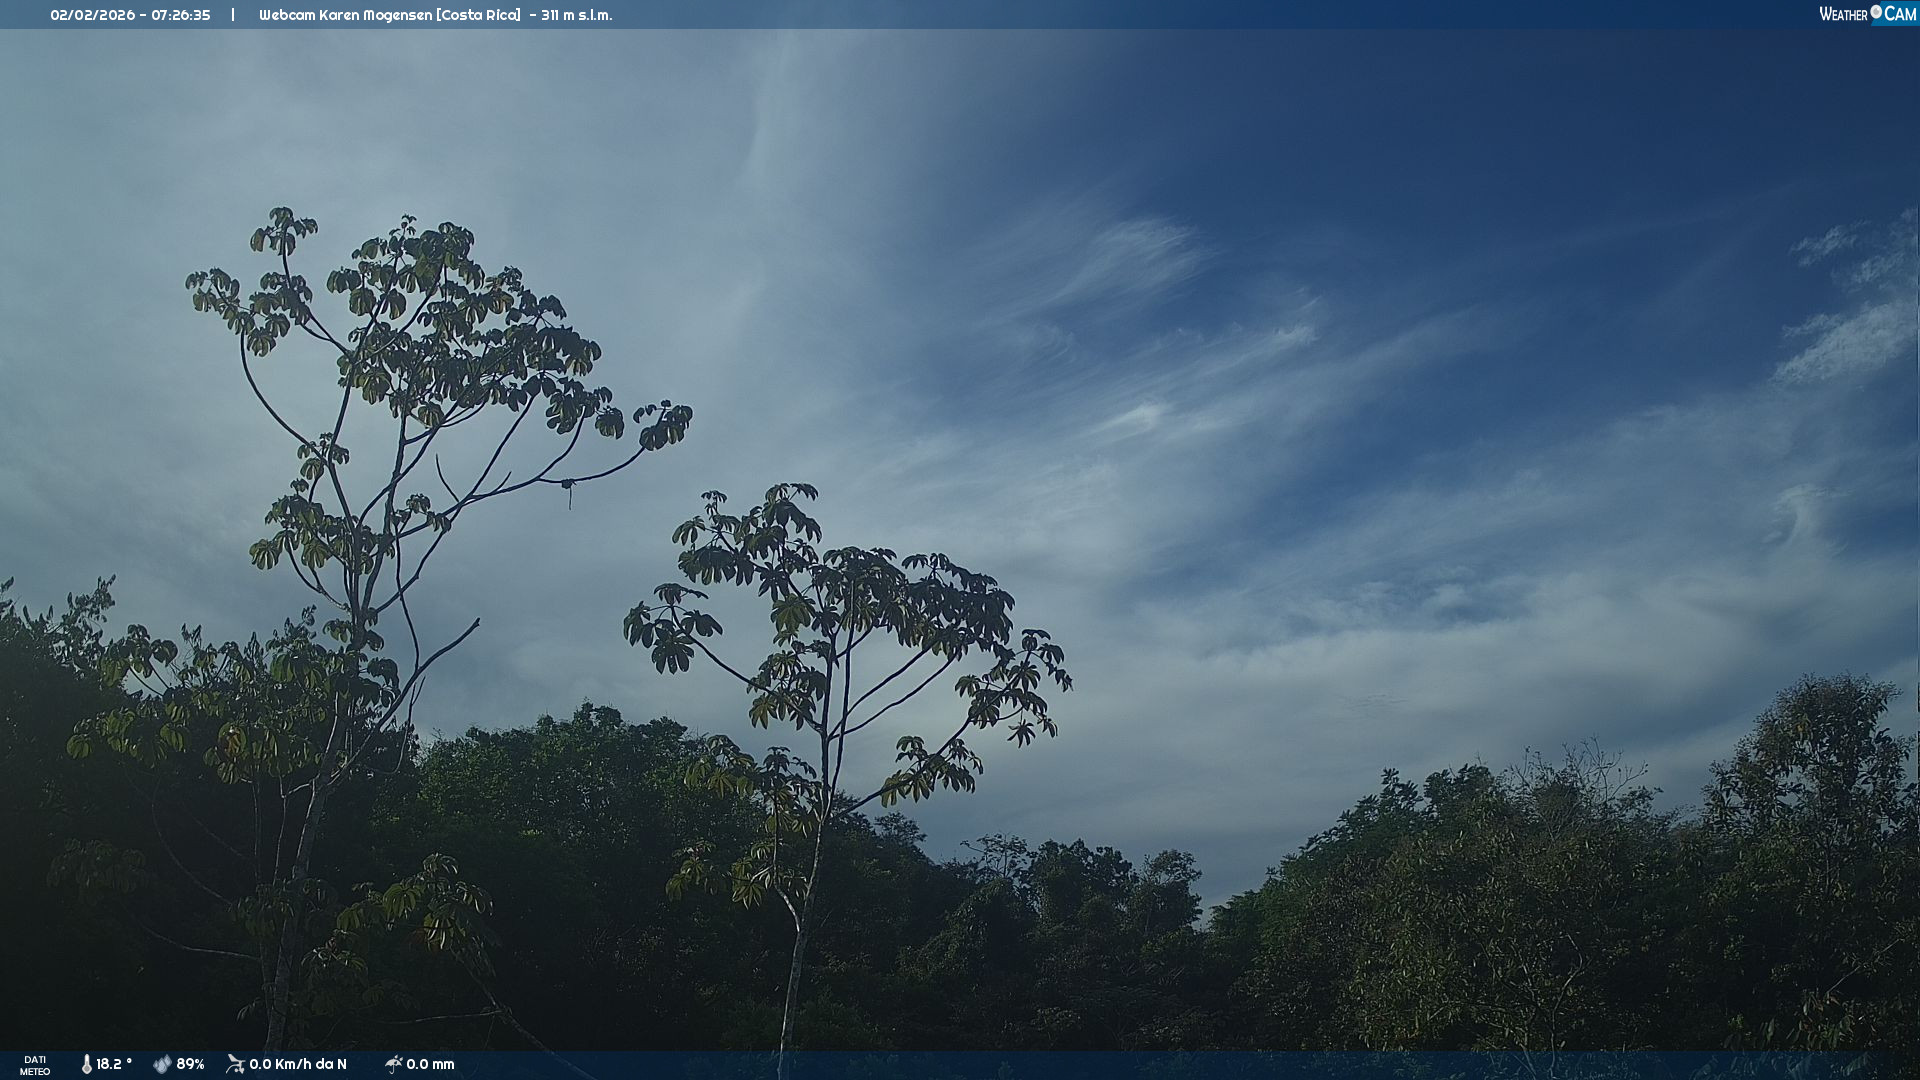Click the Costa Rica location text

478,15
